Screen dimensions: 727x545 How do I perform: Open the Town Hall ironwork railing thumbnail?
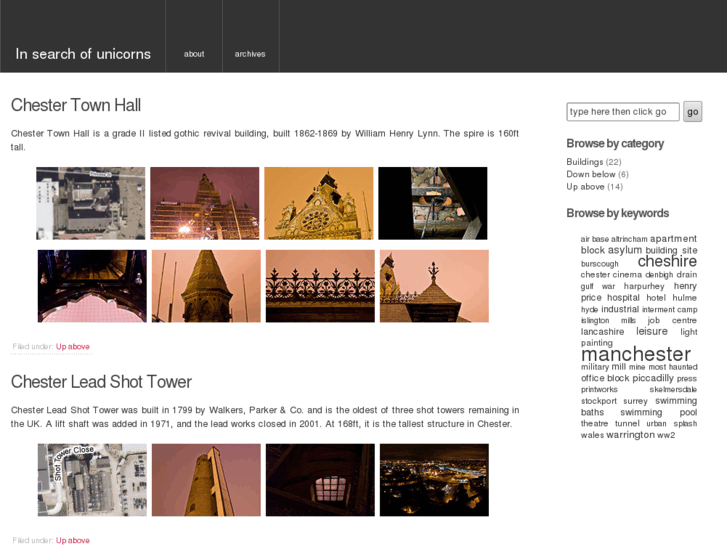tap(319, 286)
